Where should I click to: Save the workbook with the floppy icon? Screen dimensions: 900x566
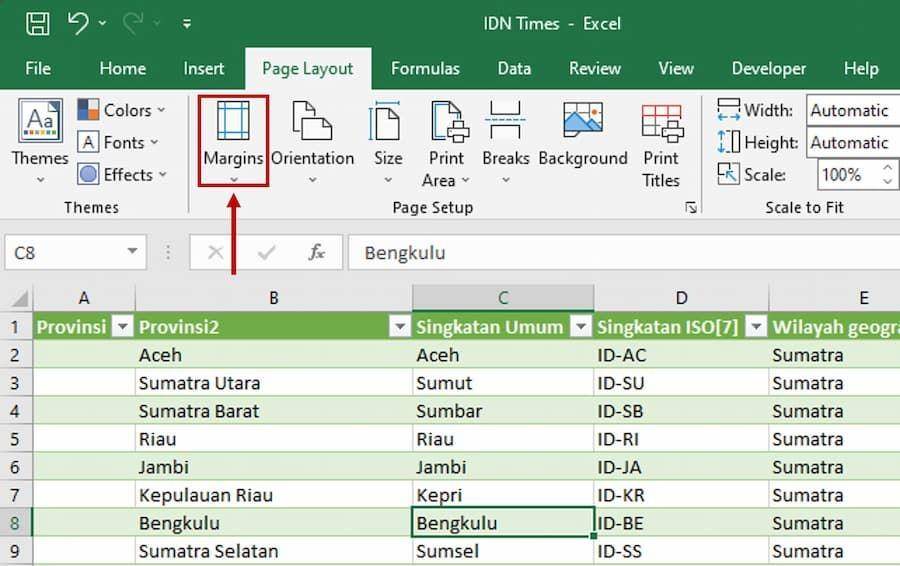click(x=38, y=24)
